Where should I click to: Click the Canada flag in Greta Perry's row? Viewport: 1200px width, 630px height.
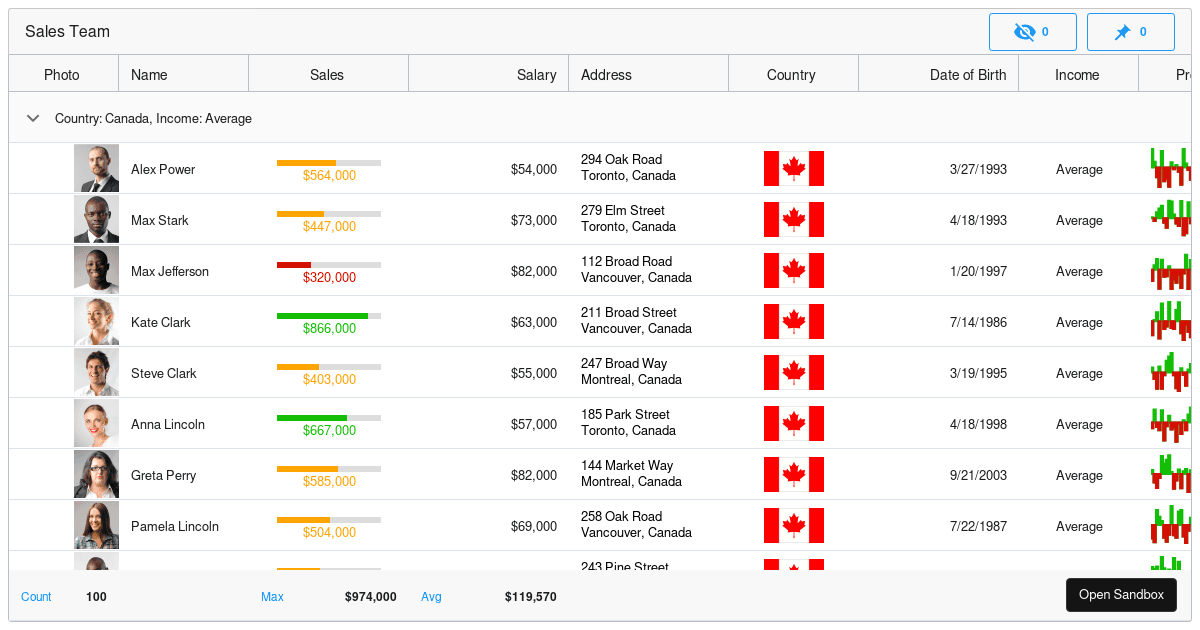[x=793, y=474]
